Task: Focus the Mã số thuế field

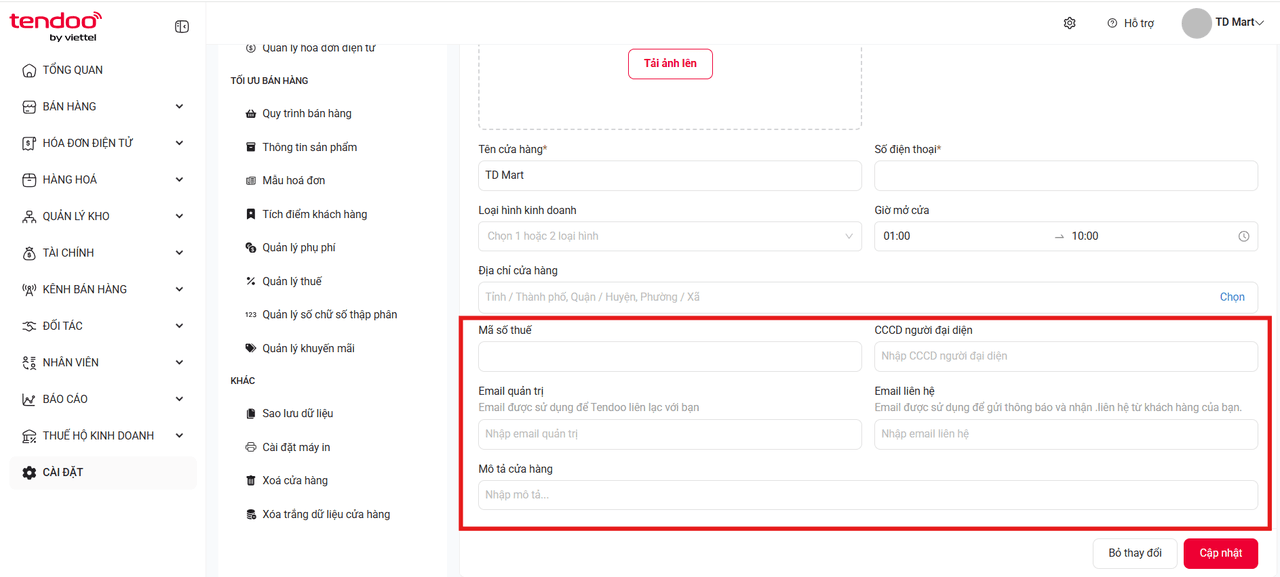Action: pyautogui.click(x=670, y=356)
